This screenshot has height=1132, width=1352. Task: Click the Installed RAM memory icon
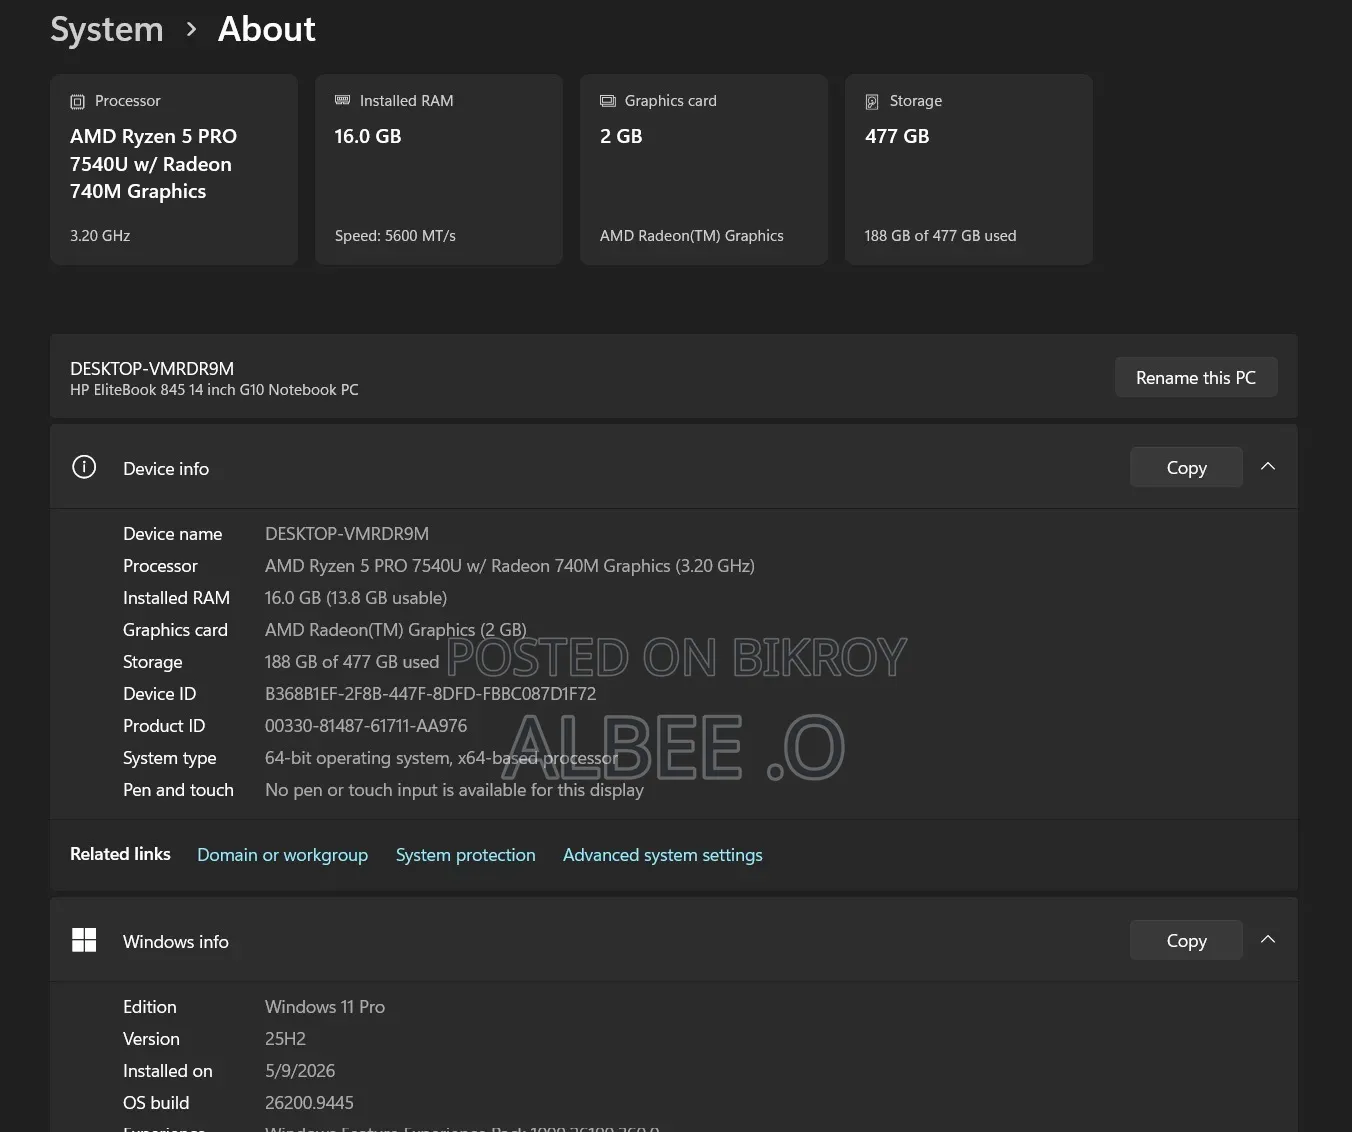click(343, 100)
